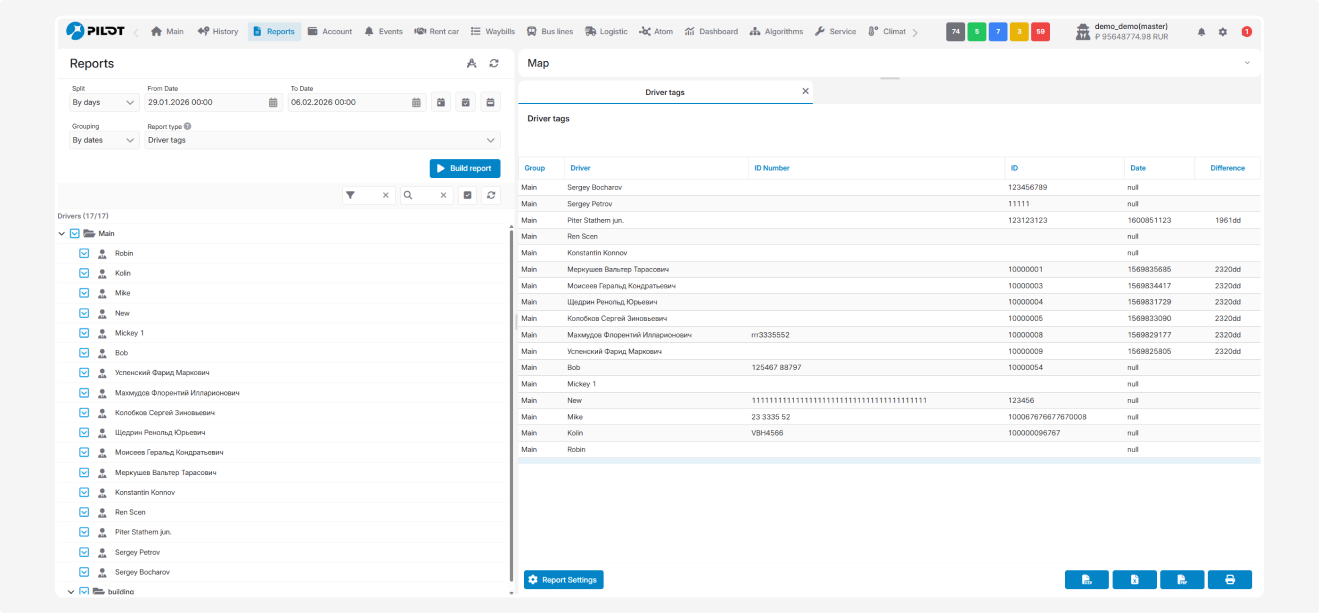Image resolution: width=1319 pixels, height=613 pixels.
Task: Open the Split dropdown set to By days
Action: pos(103,102)
